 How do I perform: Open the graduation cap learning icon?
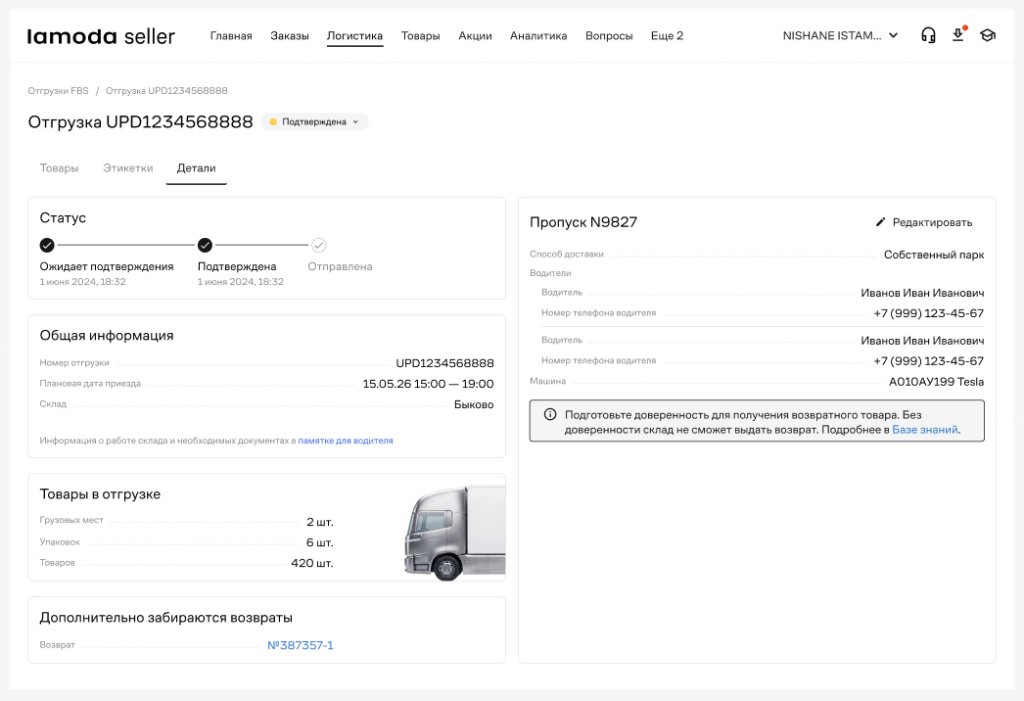[987, 35]
